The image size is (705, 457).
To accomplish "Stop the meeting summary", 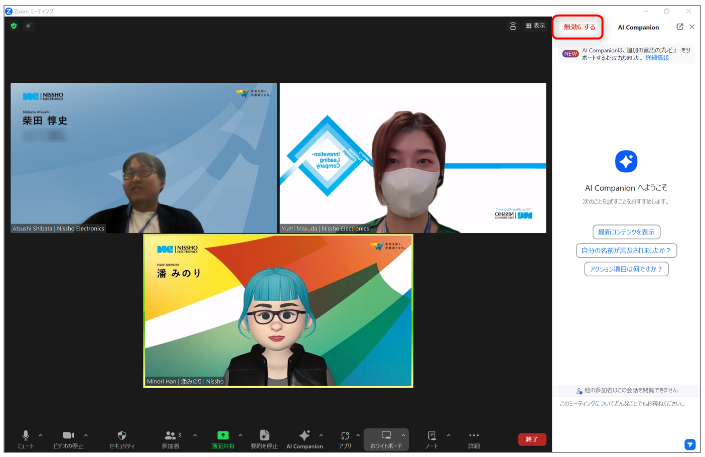I will (264, 439).
